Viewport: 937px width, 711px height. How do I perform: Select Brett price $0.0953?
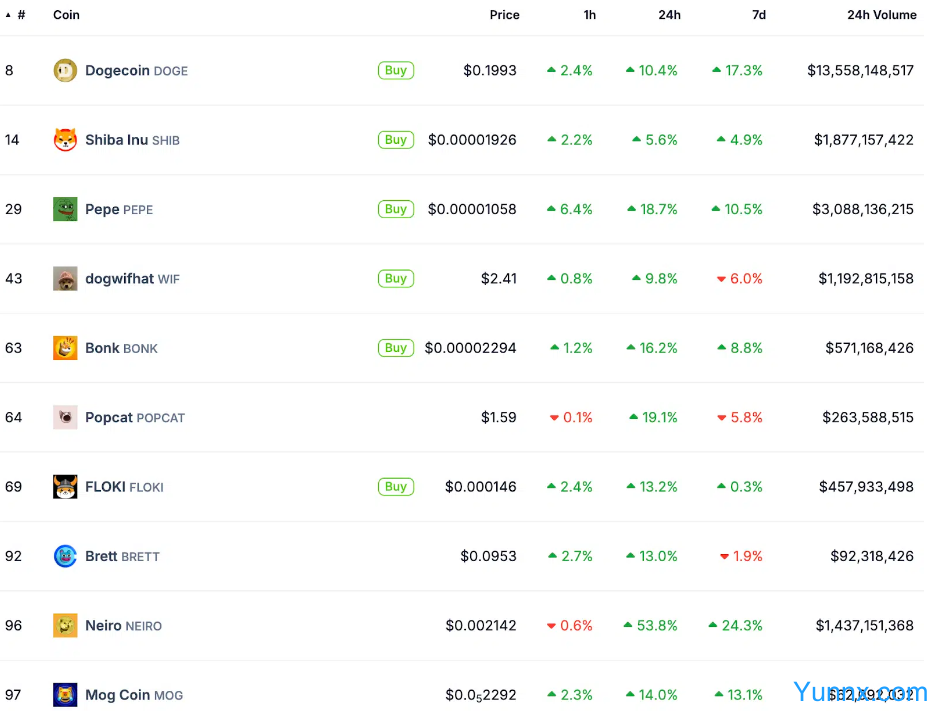pos(488,556)
